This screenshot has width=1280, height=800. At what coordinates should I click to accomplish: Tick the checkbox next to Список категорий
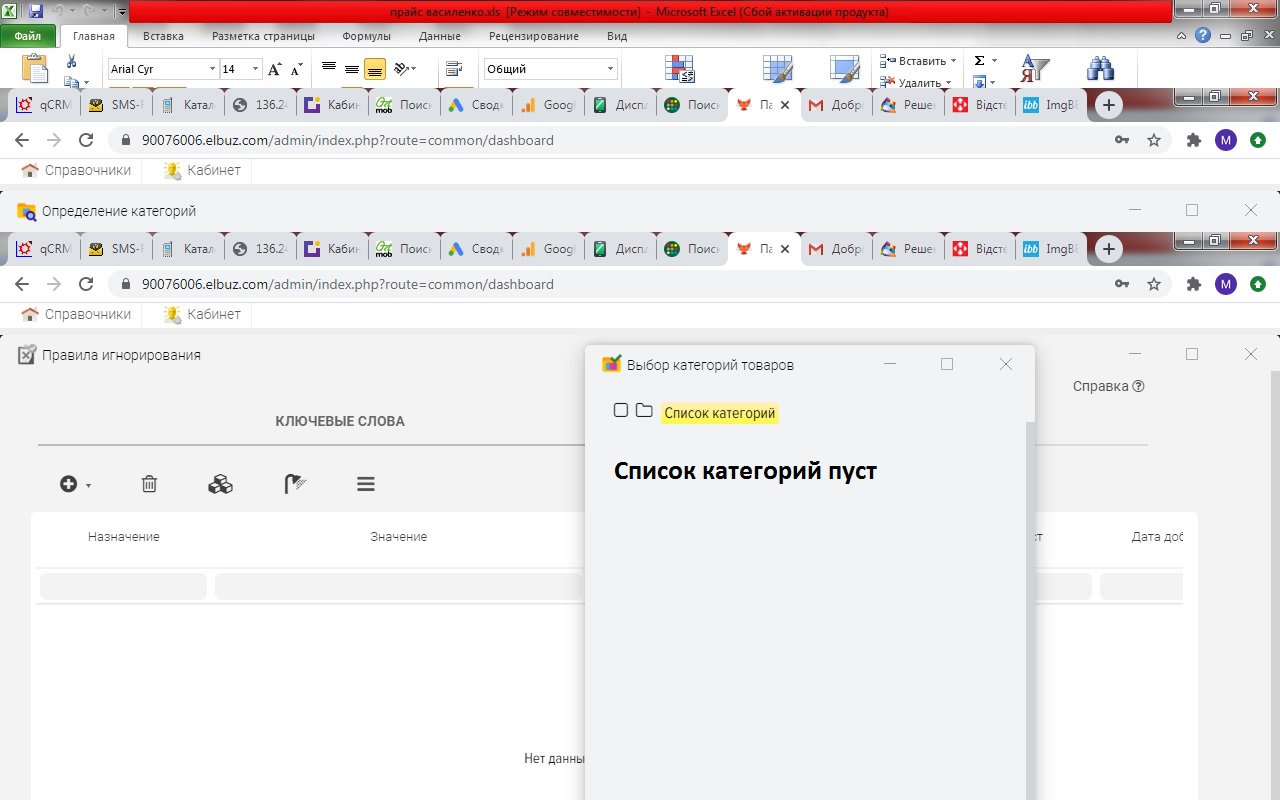tap(621, 410)
